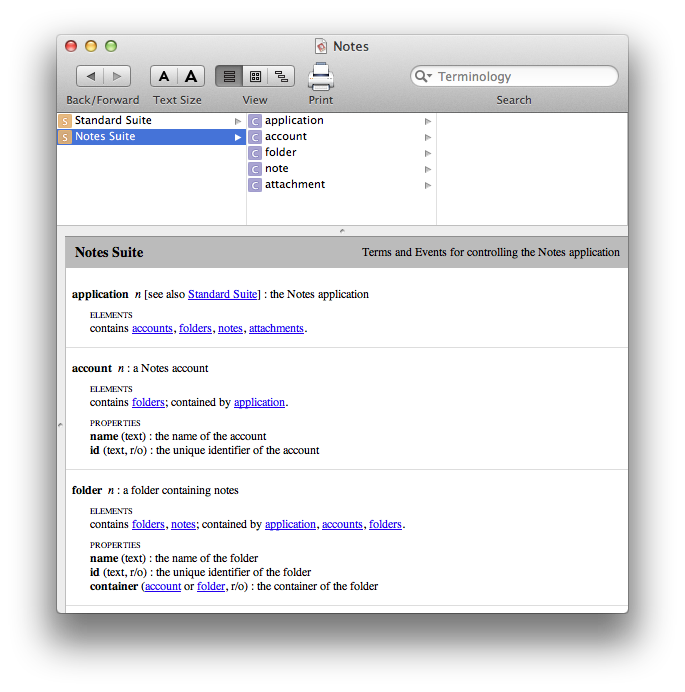Follow the folder link in container property

coord(211,587)
